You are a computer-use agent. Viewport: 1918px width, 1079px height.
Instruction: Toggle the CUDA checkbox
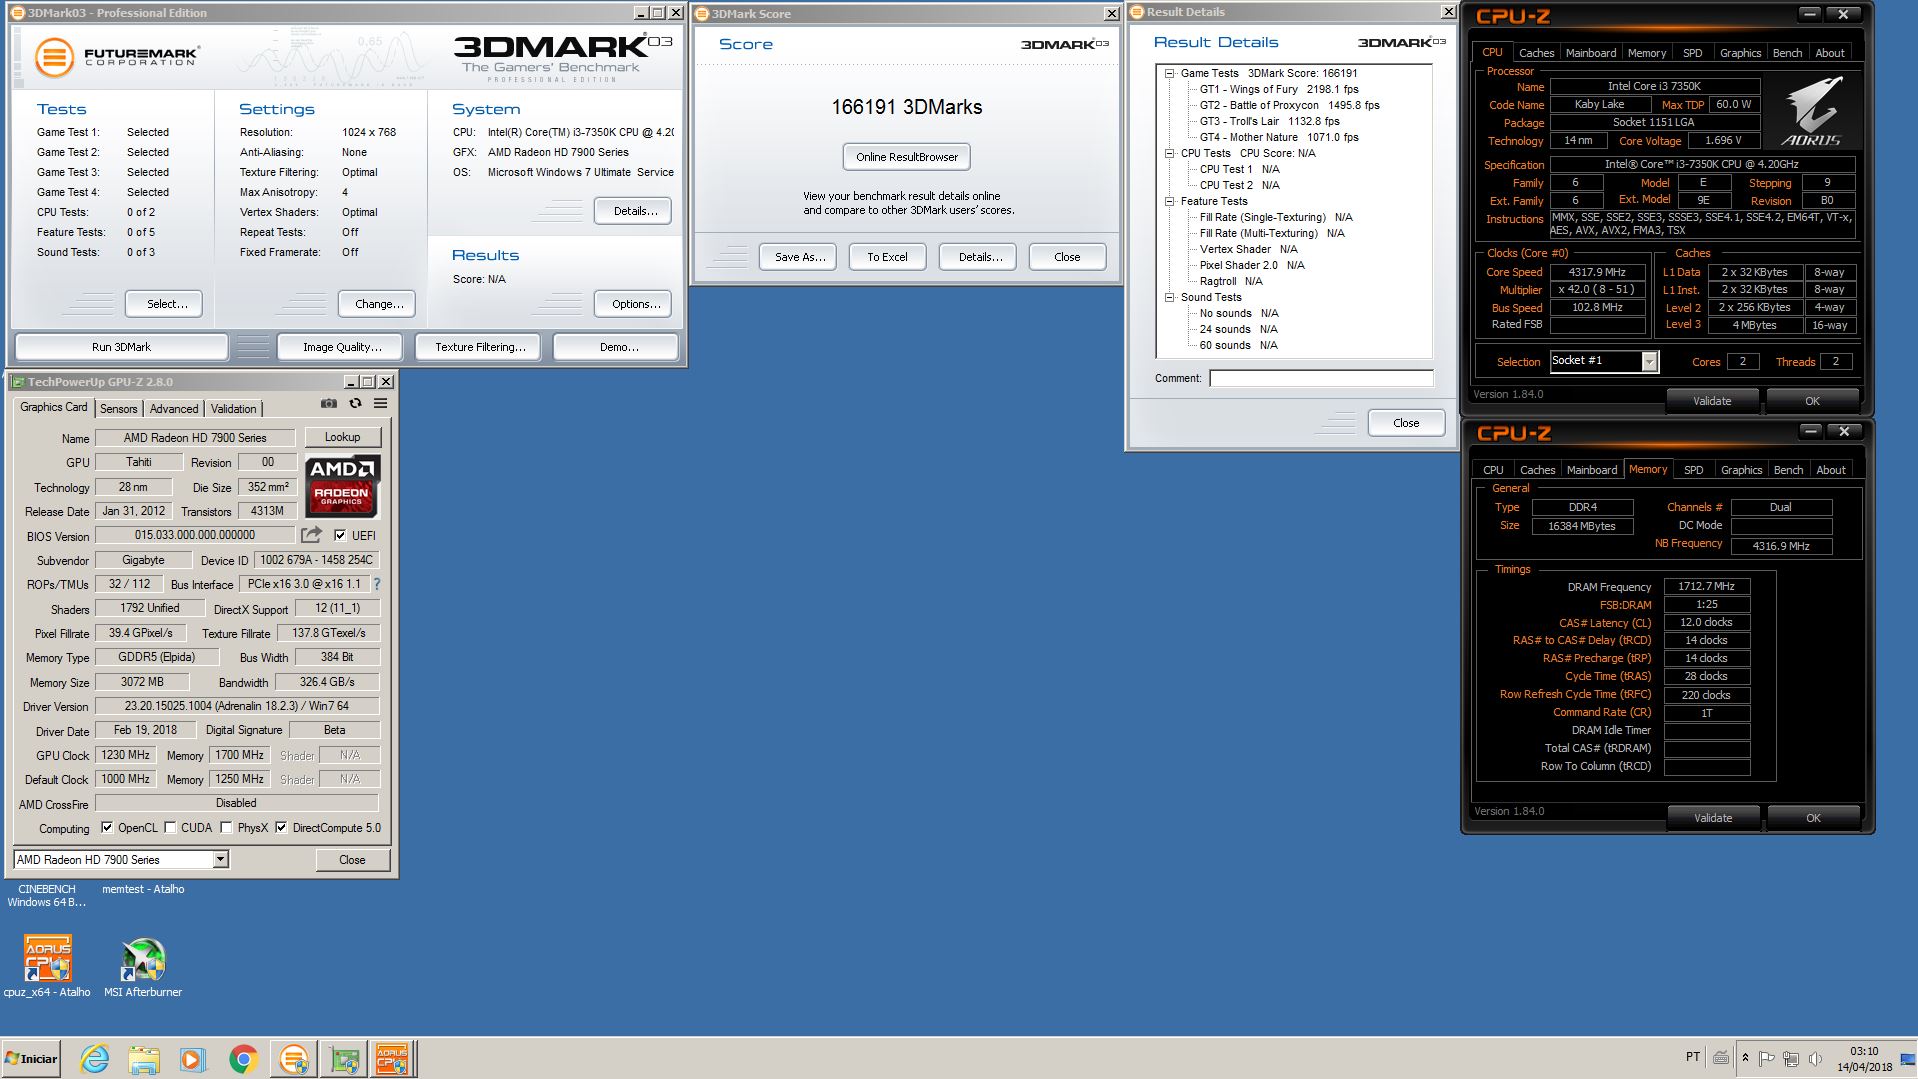tap(171, 827)
